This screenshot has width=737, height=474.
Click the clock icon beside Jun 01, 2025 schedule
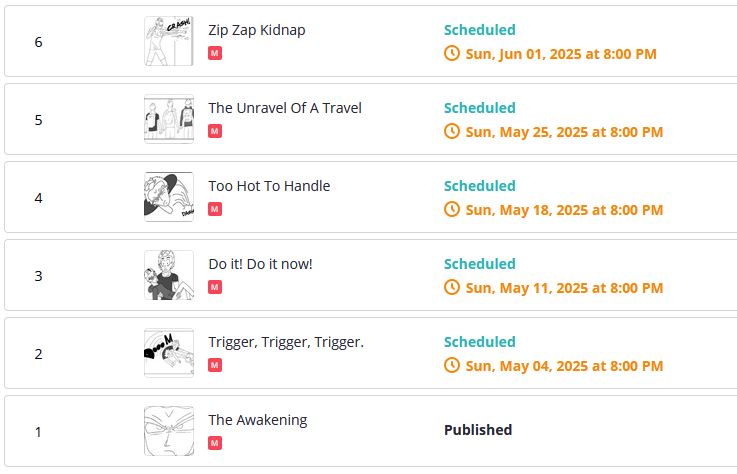point(452,53)
